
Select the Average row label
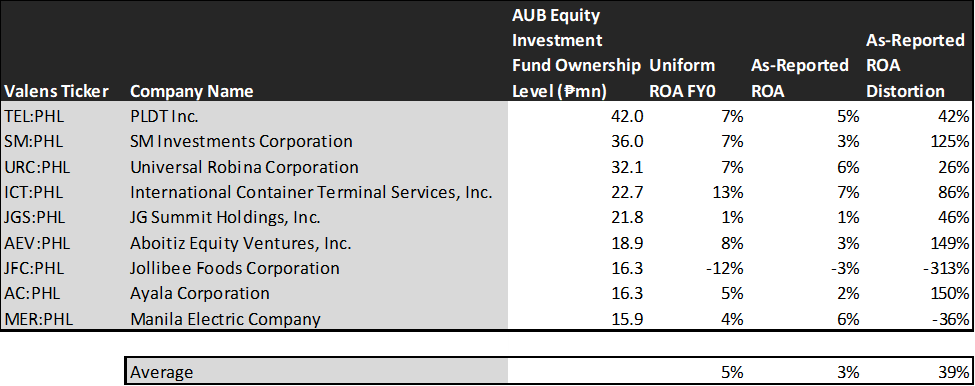coord(162,372)
